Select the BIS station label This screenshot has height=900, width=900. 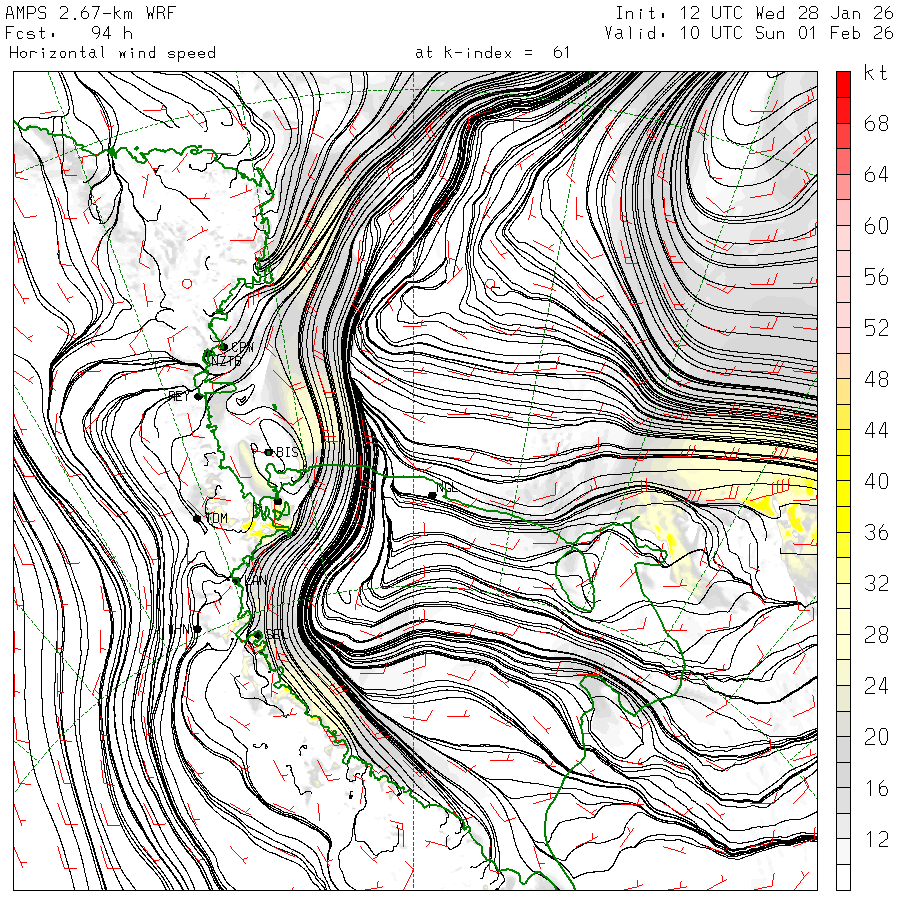click(288, 452)
